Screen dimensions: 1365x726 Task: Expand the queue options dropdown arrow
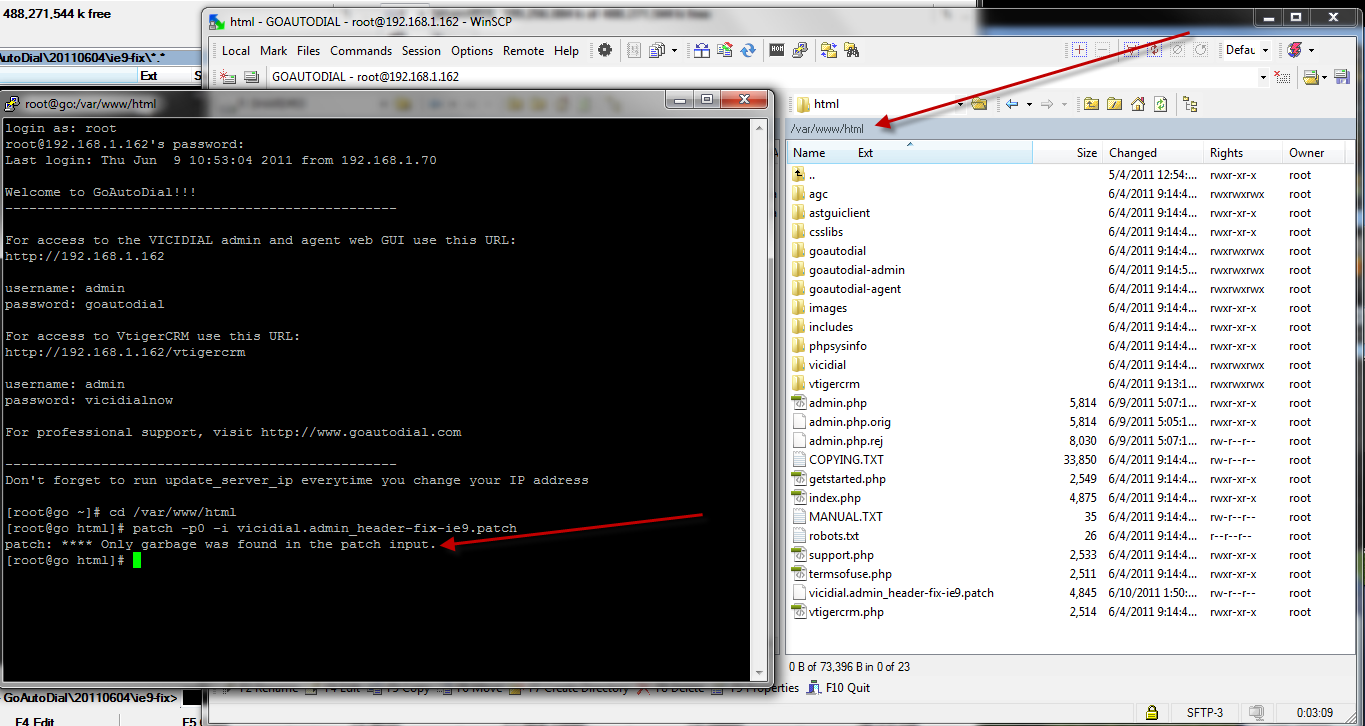(675, 50)
